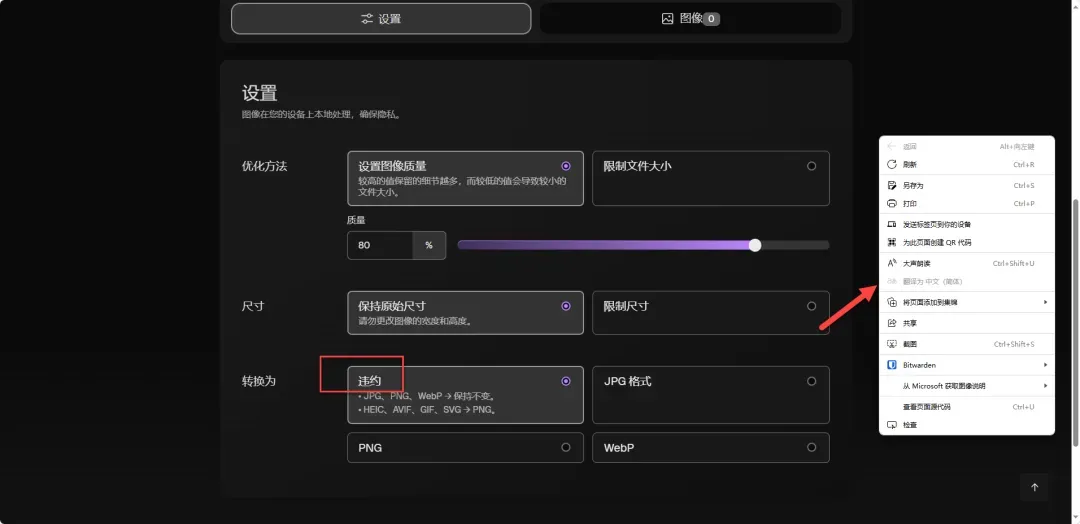Click the QR code icon (为此页面创建 QR 代码)

[x=891, y=242]
